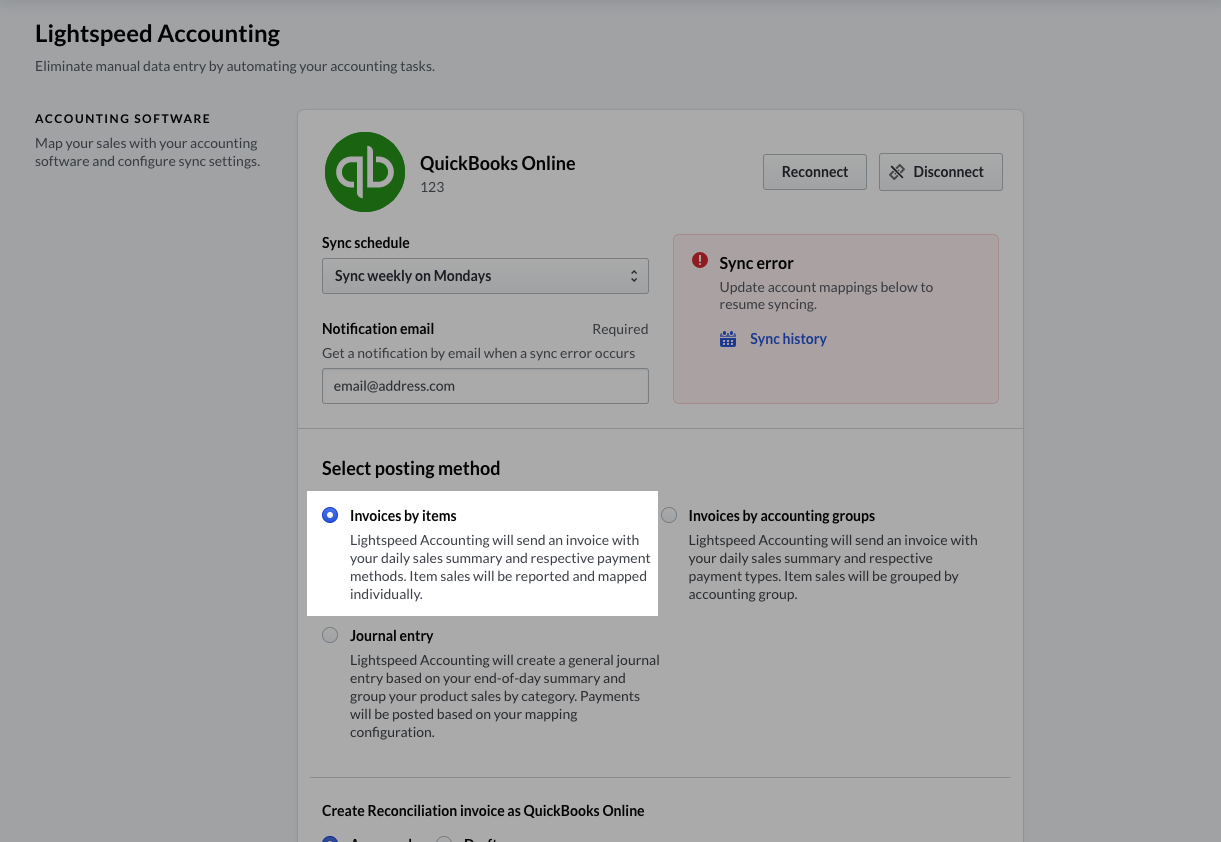Select the Invoices by accounting groups option
Screen dimensions: 1221x842
(668, 515)
